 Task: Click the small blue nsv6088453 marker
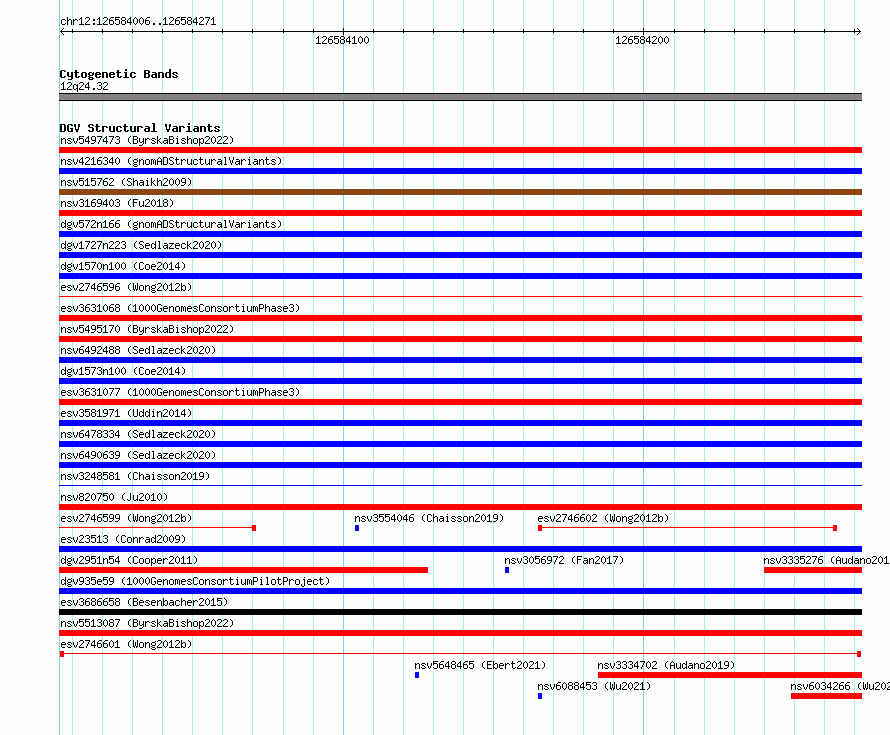[x=540, y=696]
